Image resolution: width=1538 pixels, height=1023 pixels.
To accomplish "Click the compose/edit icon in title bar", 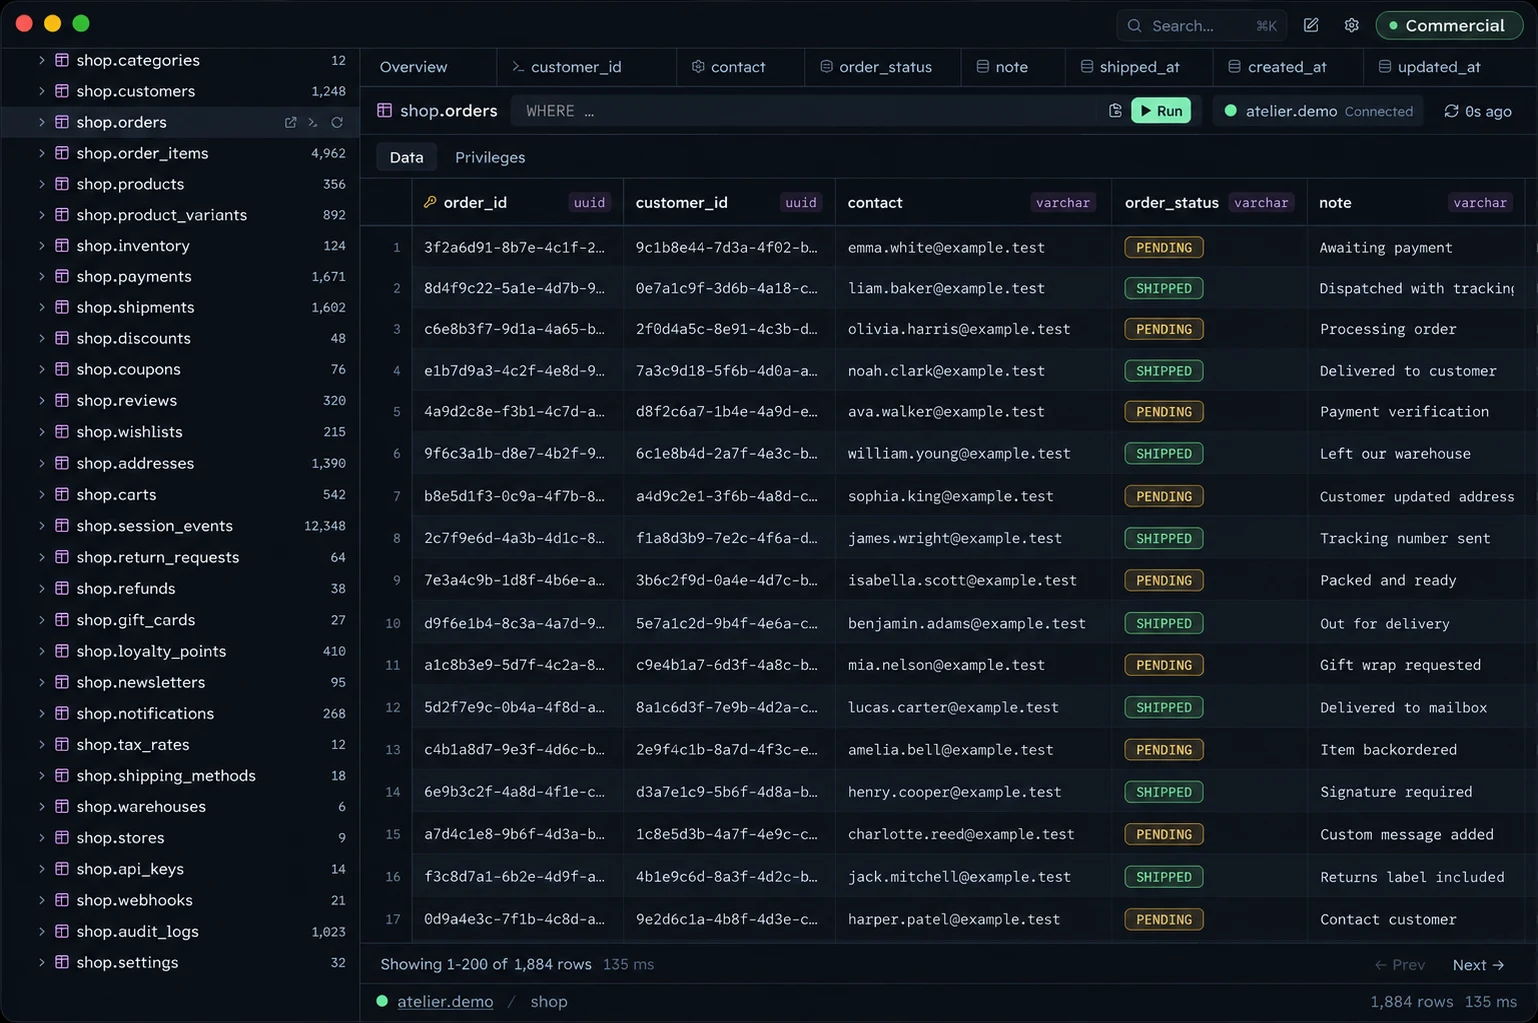I will [1311, 25].
